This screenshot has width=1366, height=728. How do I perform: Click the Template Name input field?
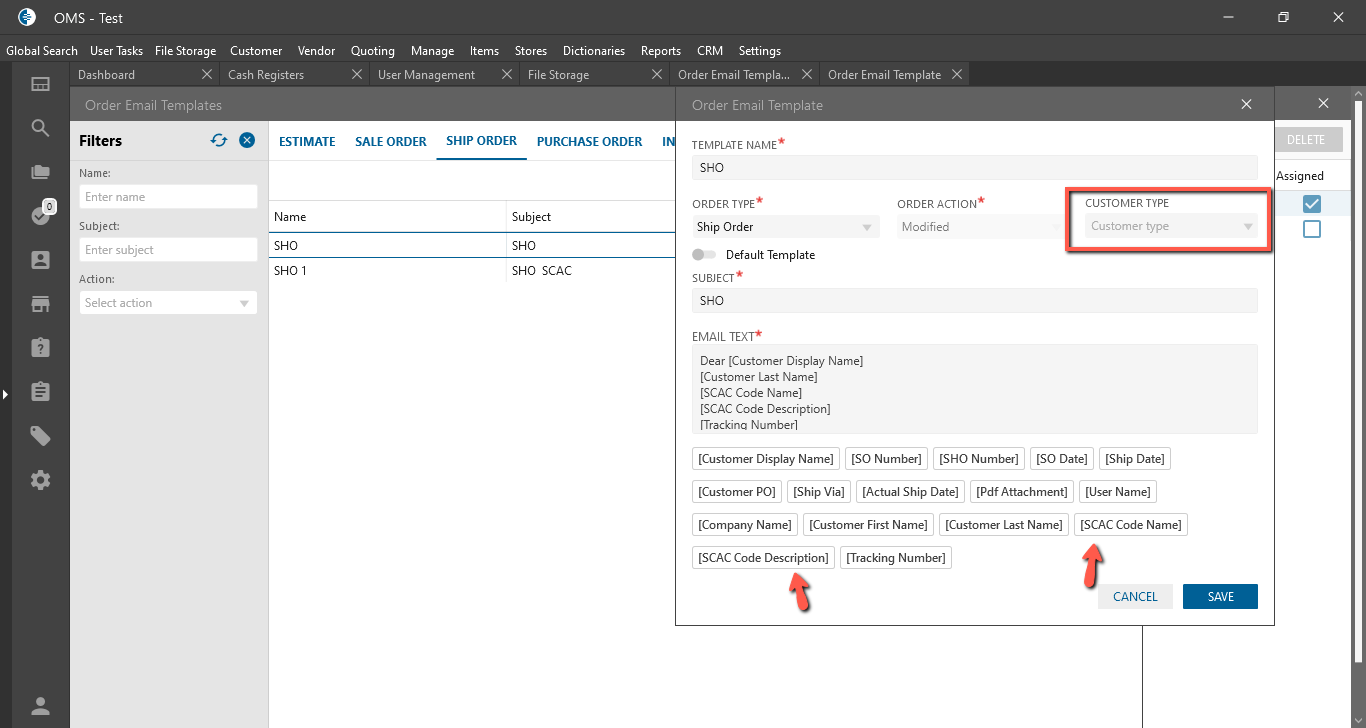[x=974, y=168]
